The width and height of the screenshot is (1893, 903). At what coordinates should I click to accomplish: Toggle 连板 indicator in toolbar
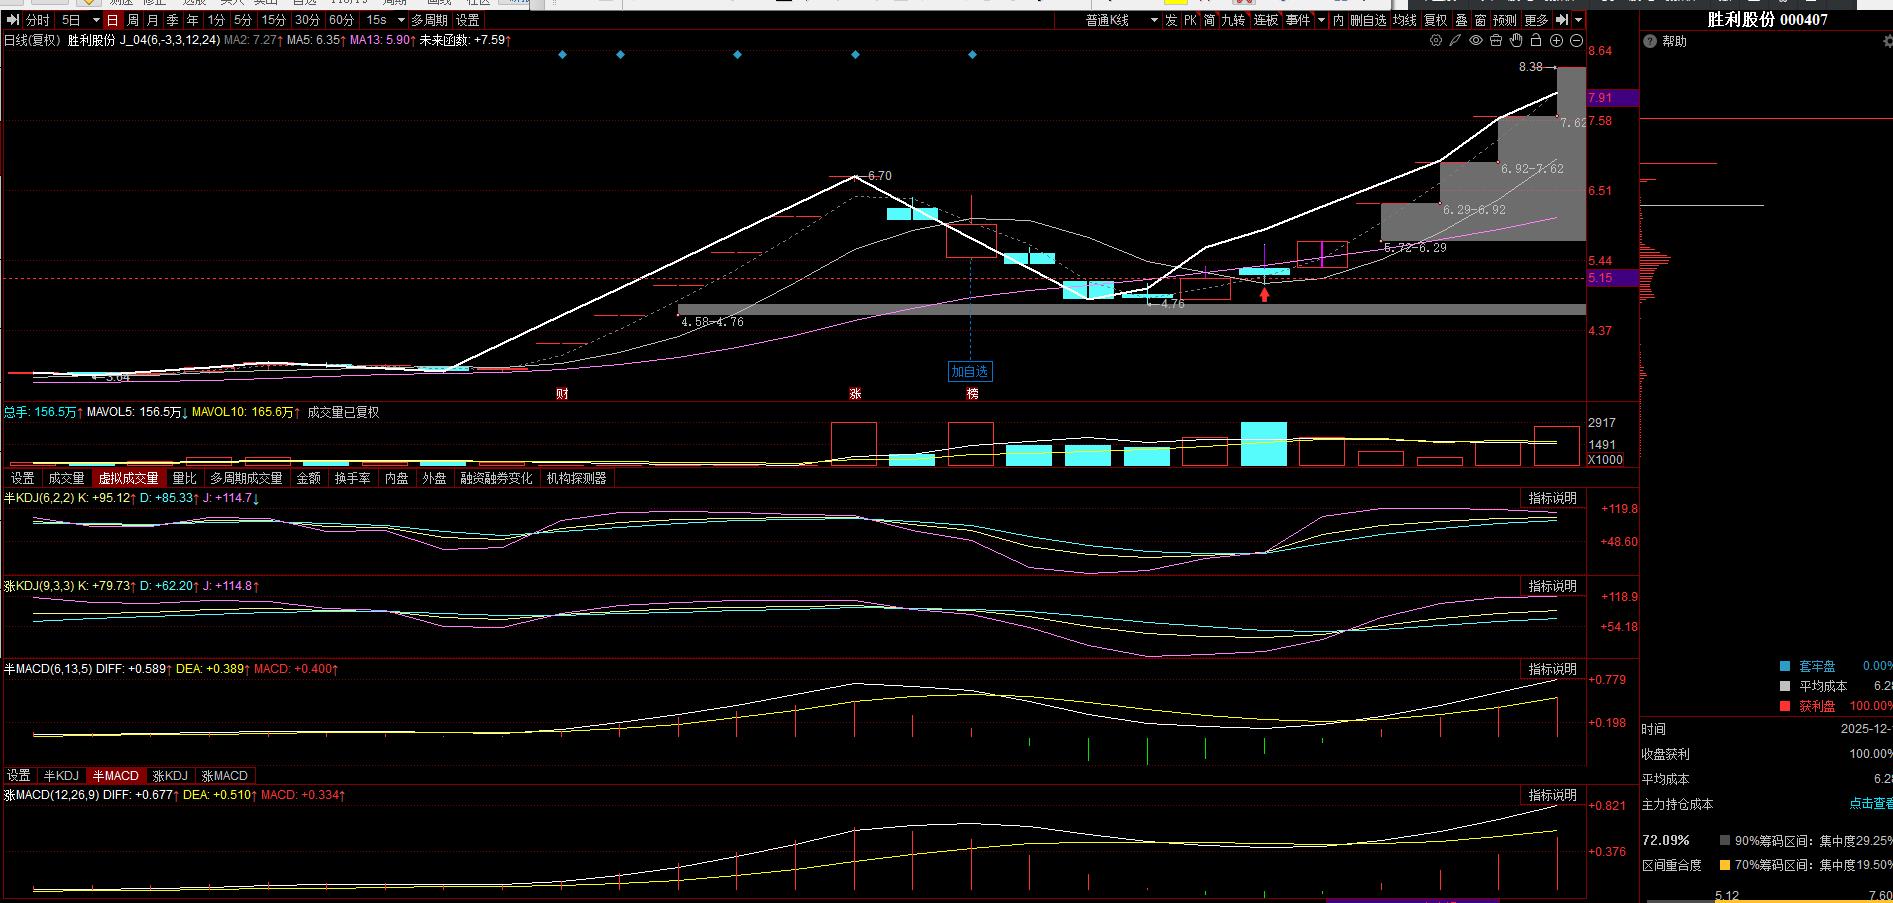tap(1266, 20)
